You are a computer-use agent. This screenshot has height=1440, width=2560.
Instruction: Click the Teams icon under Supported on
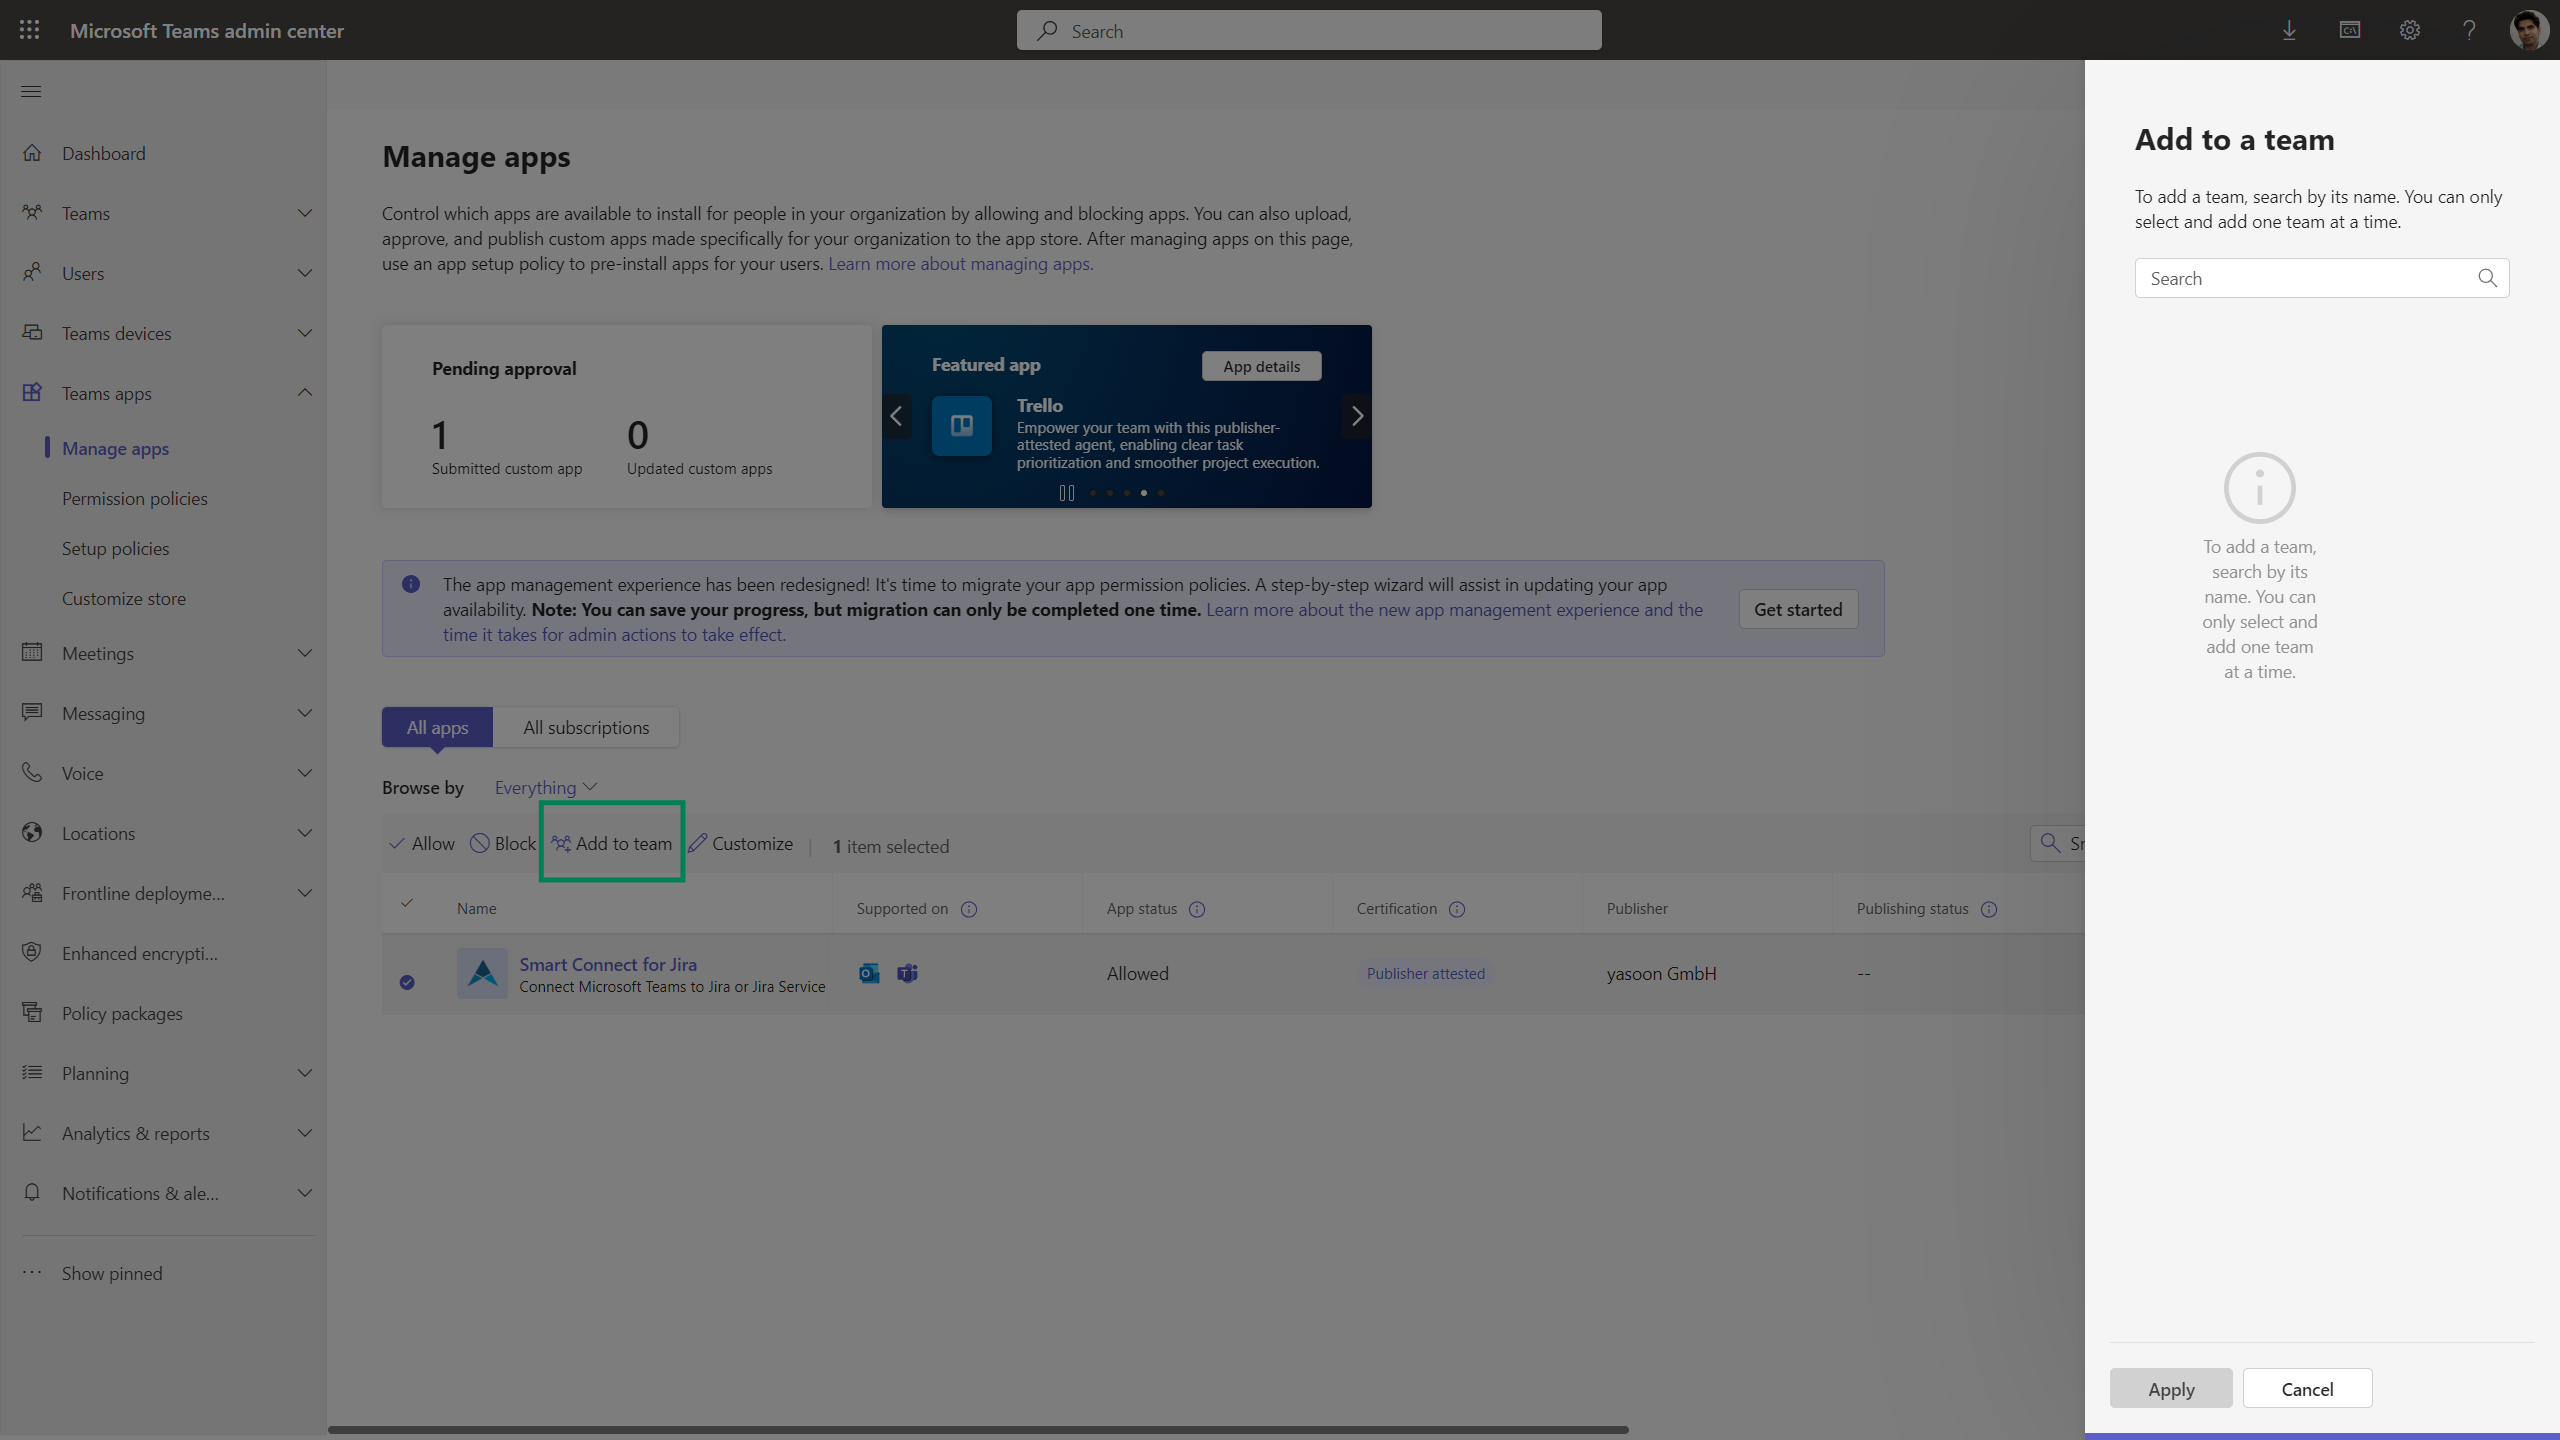pos(907,972)
